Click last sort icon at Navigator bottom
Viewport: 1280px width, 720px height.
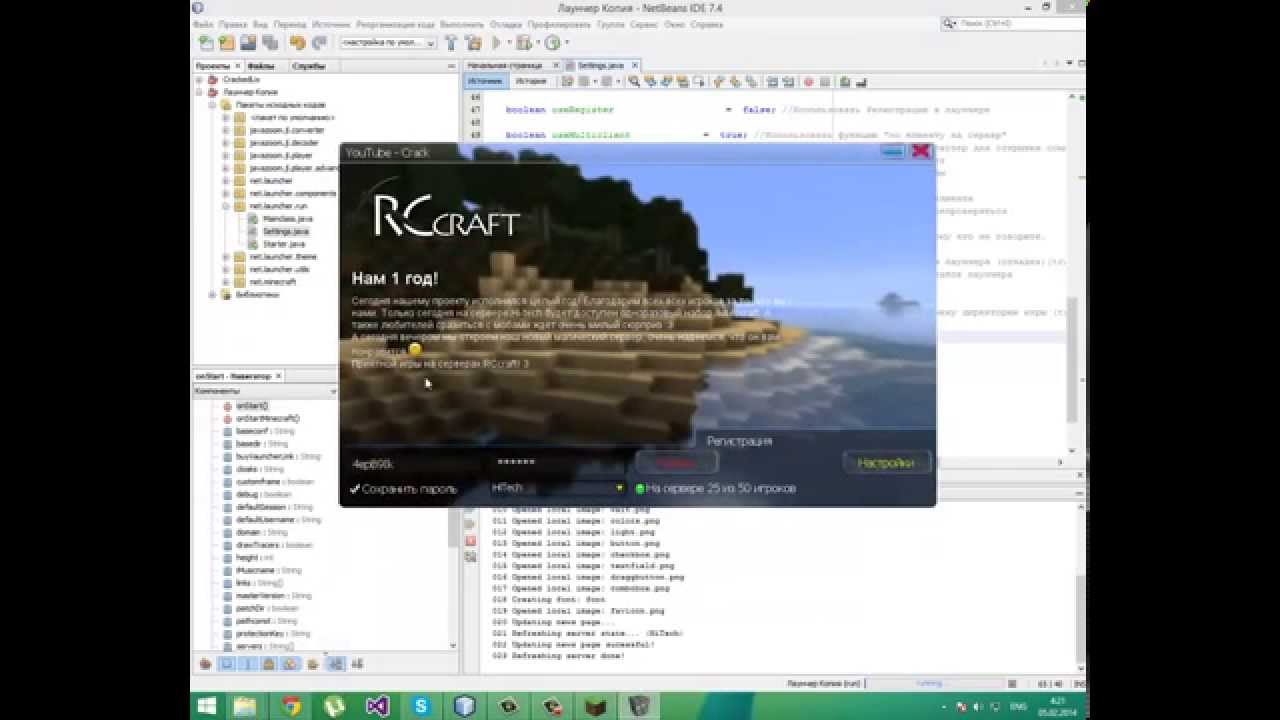point(357,663)
